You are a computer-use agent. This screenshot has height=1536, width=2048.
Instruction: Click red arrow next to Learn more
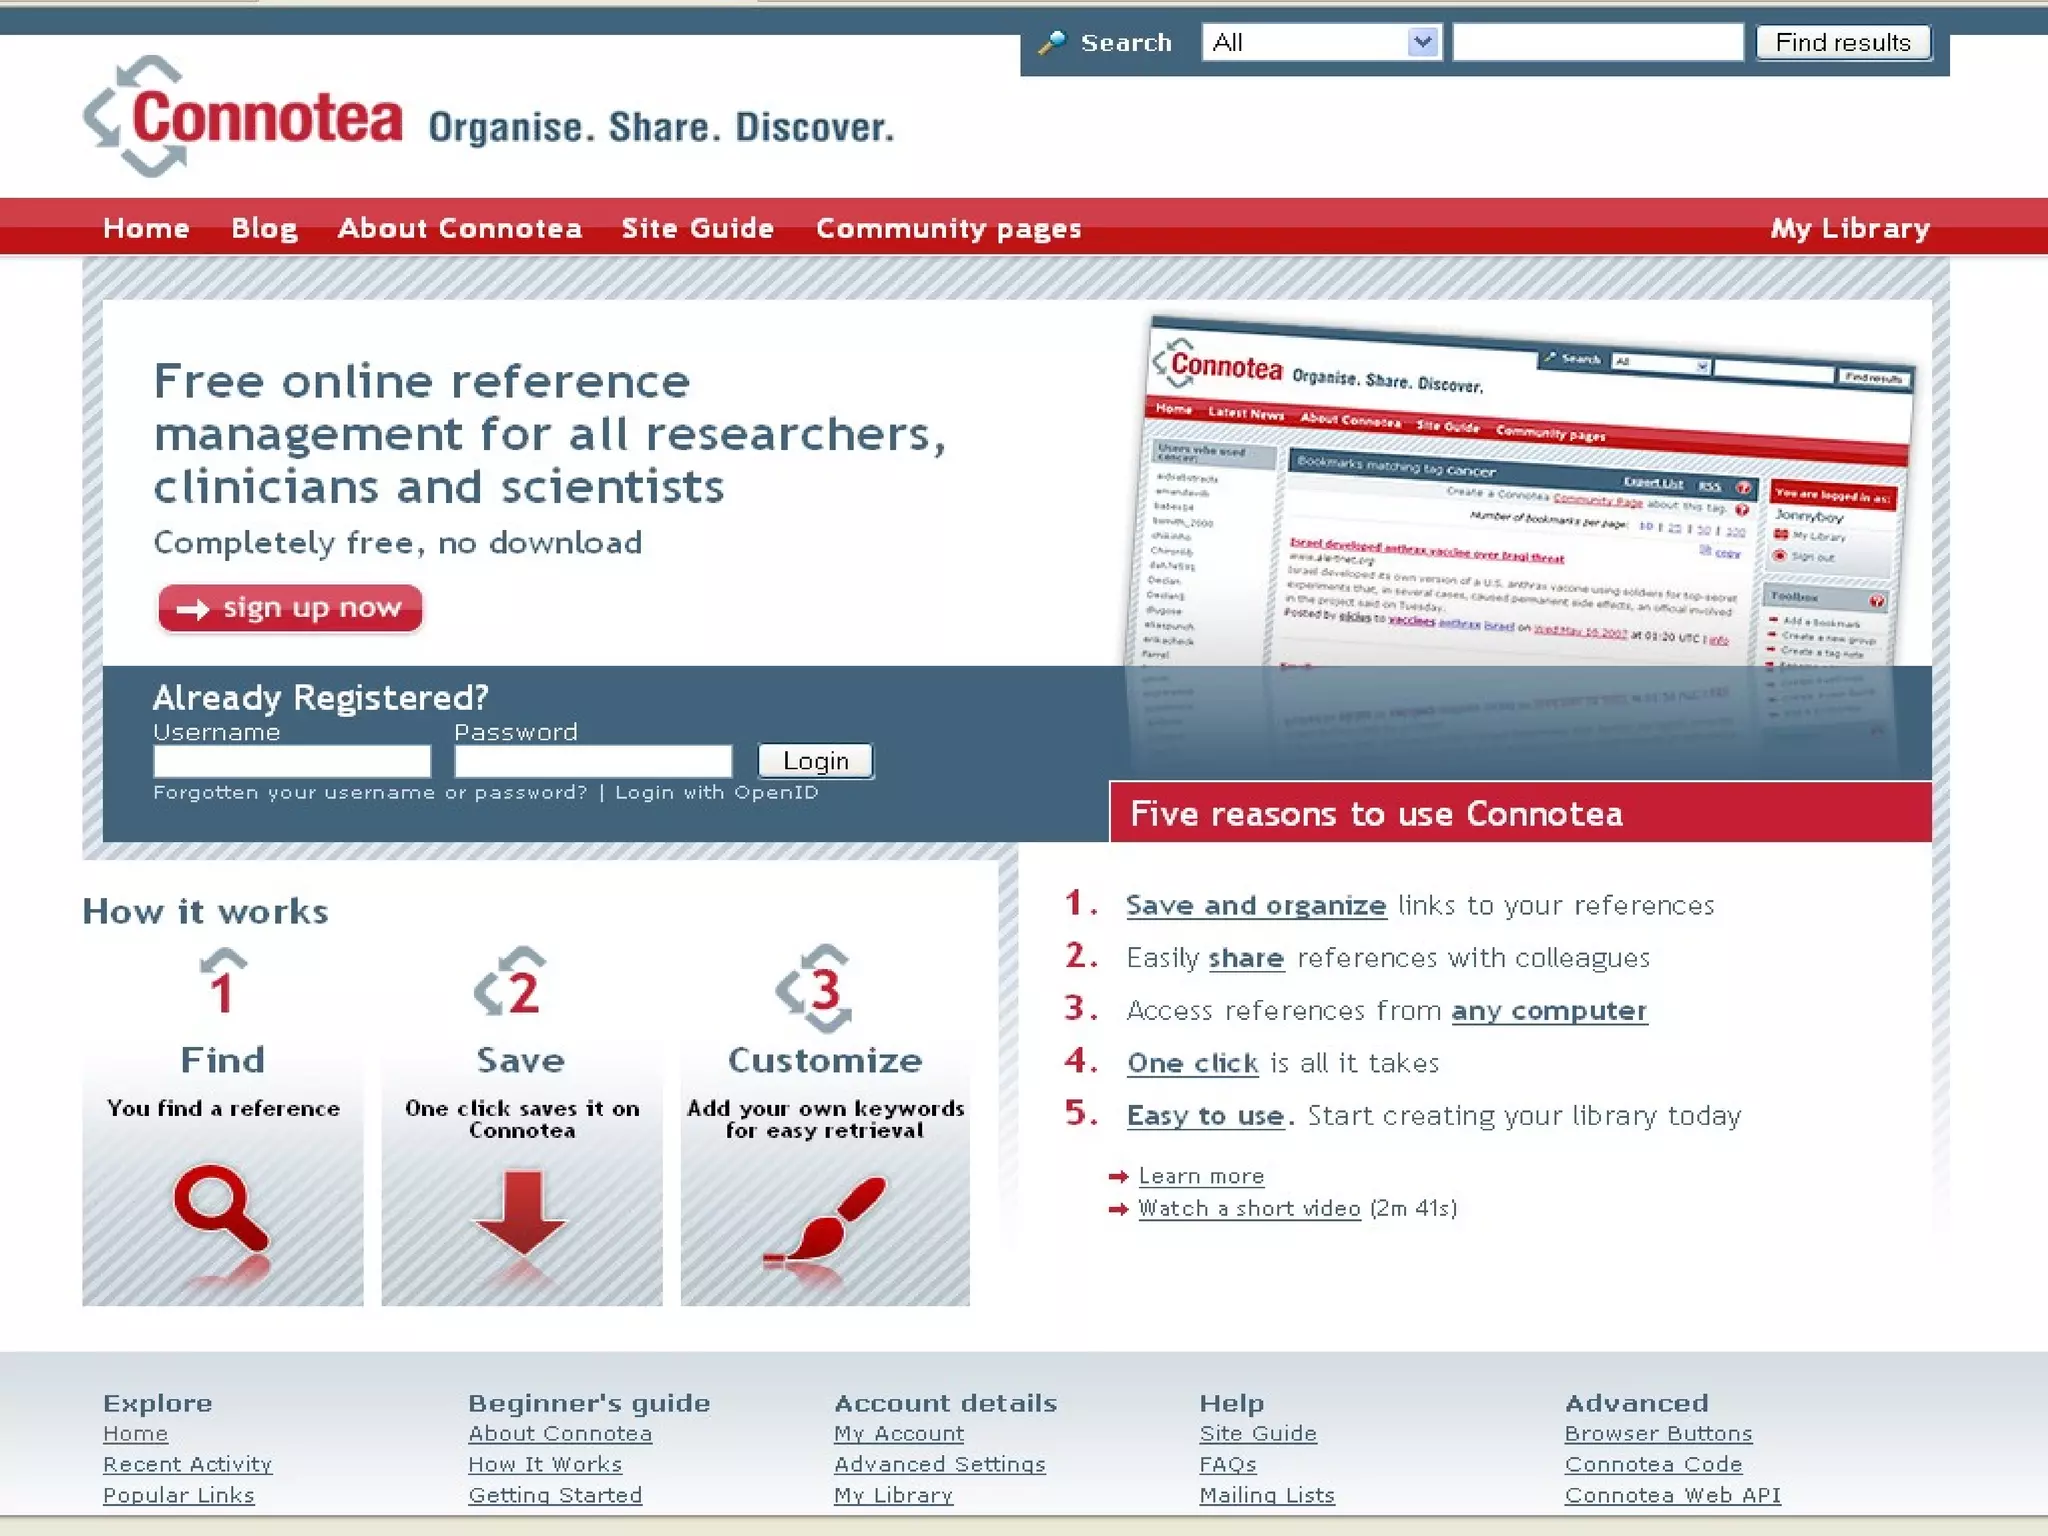[1118, 1177]
